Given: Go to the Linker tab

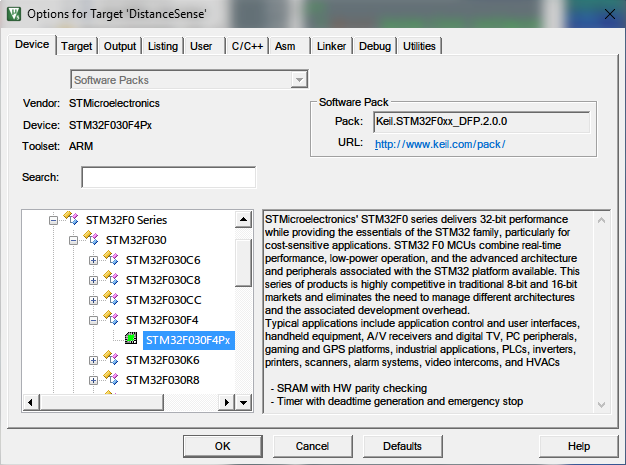Looking at the screenshot, I should [x=331, y=46].
